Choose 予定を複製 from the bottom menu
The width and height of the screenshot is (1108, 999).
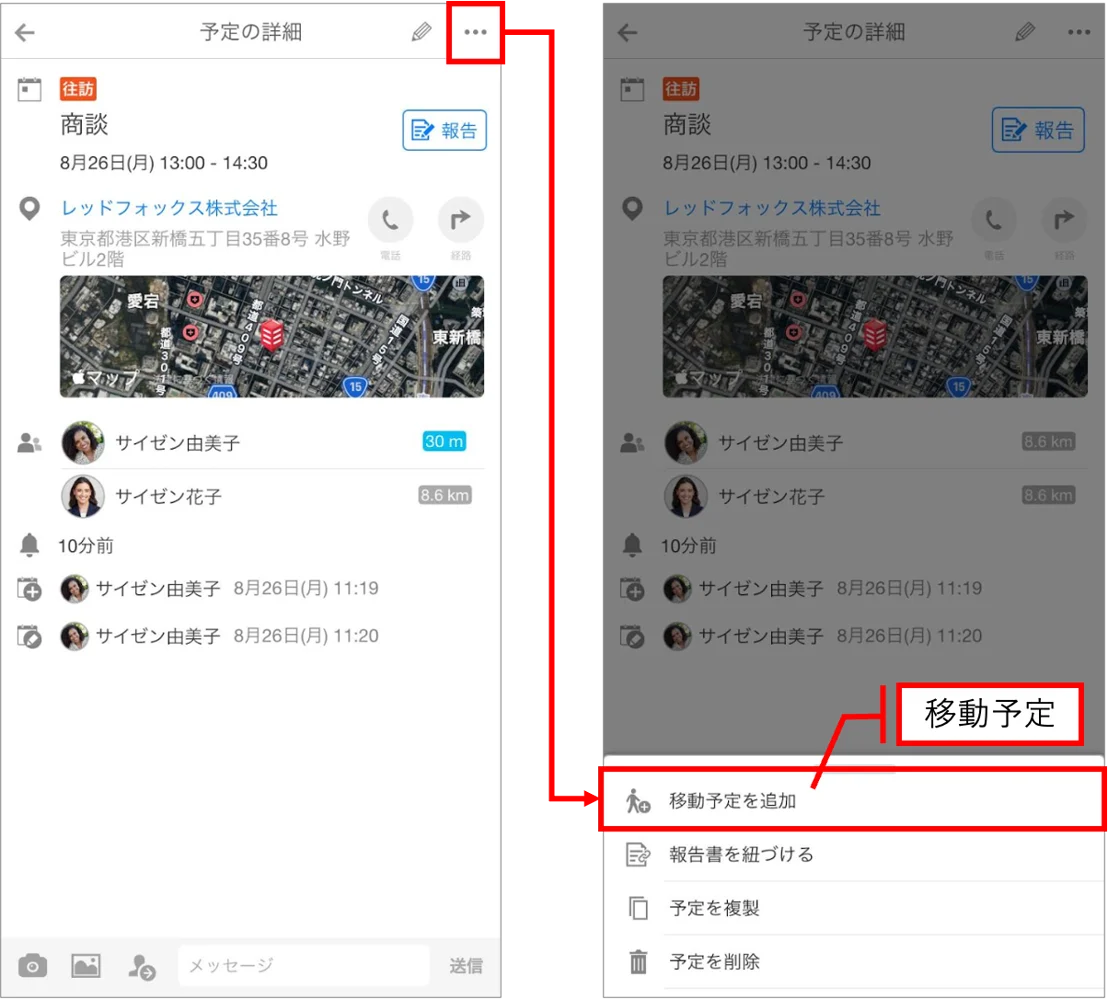click(852, 908)
